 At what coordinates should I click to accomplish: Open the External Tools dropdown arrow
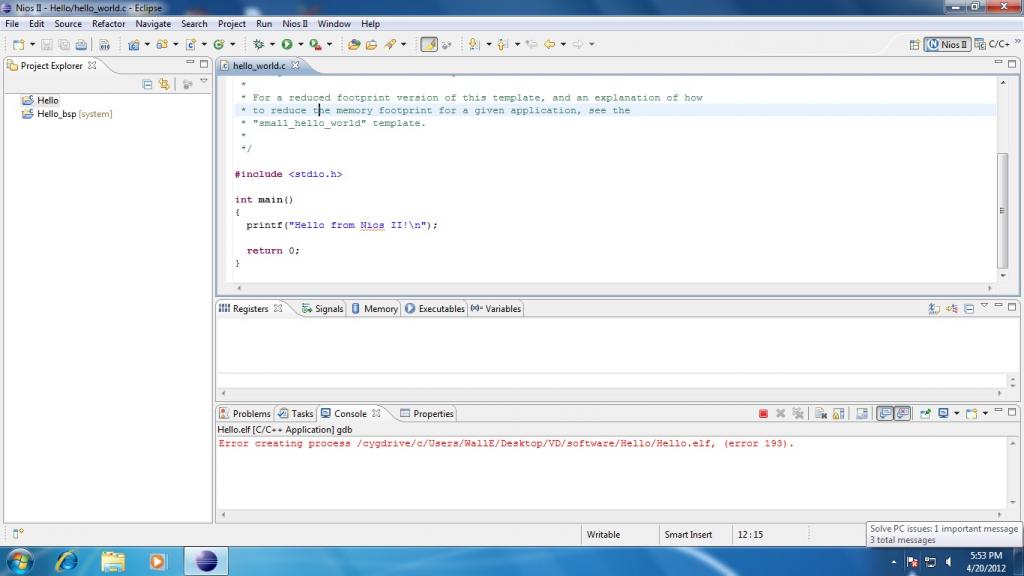point(329,44)
